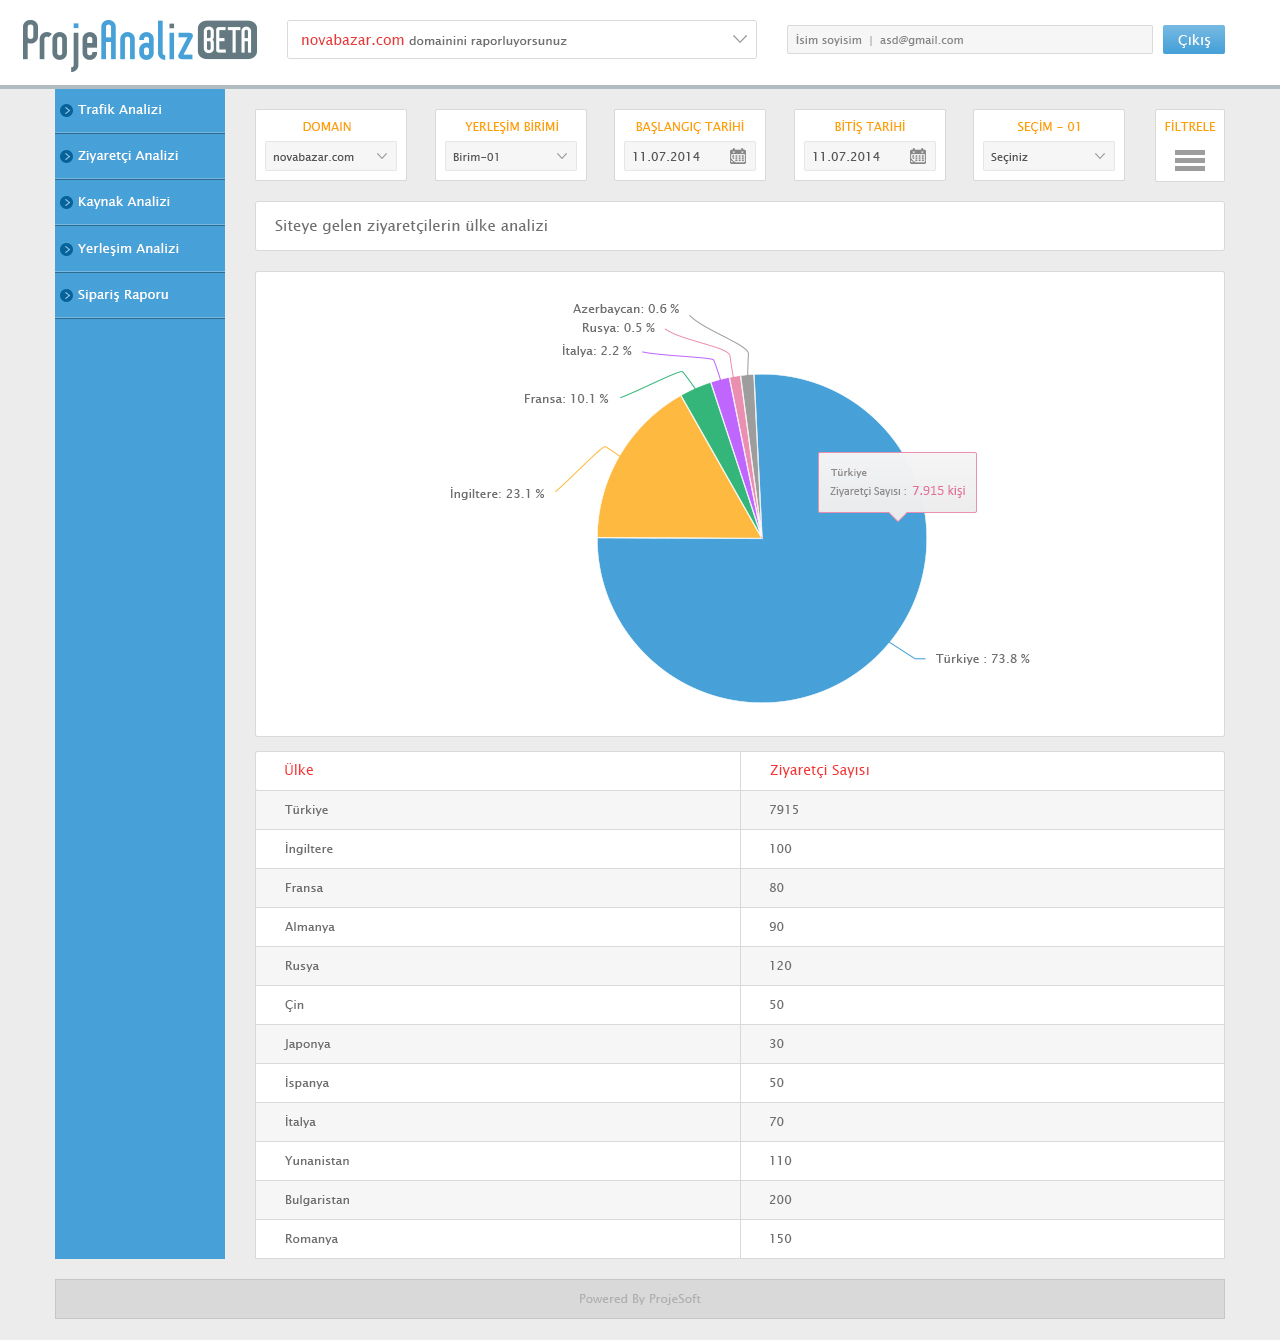Image resolution: width=1280 pixels, height=1340 pixels.
Task: Click the Powered By ProjeSoft footer link
Action: (x=640, y=1299)
